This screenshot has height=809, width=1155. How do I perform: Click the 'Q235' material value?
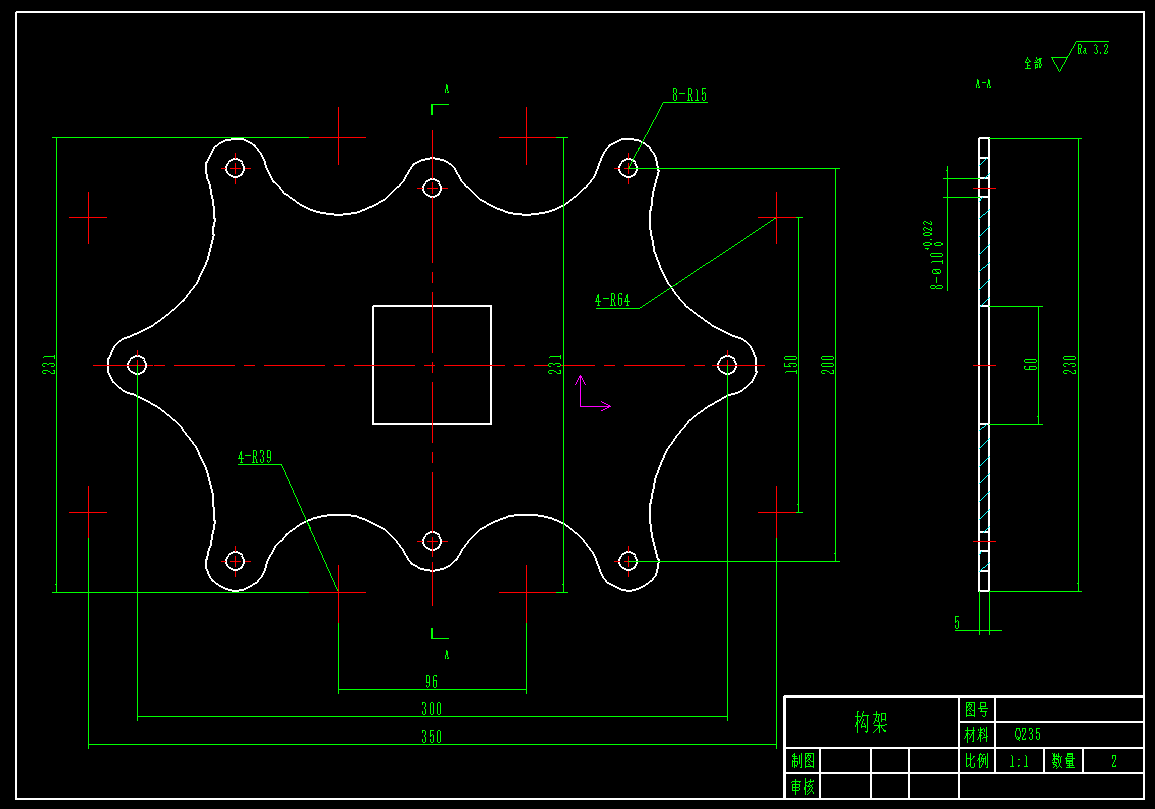[x=1028, y=735]
